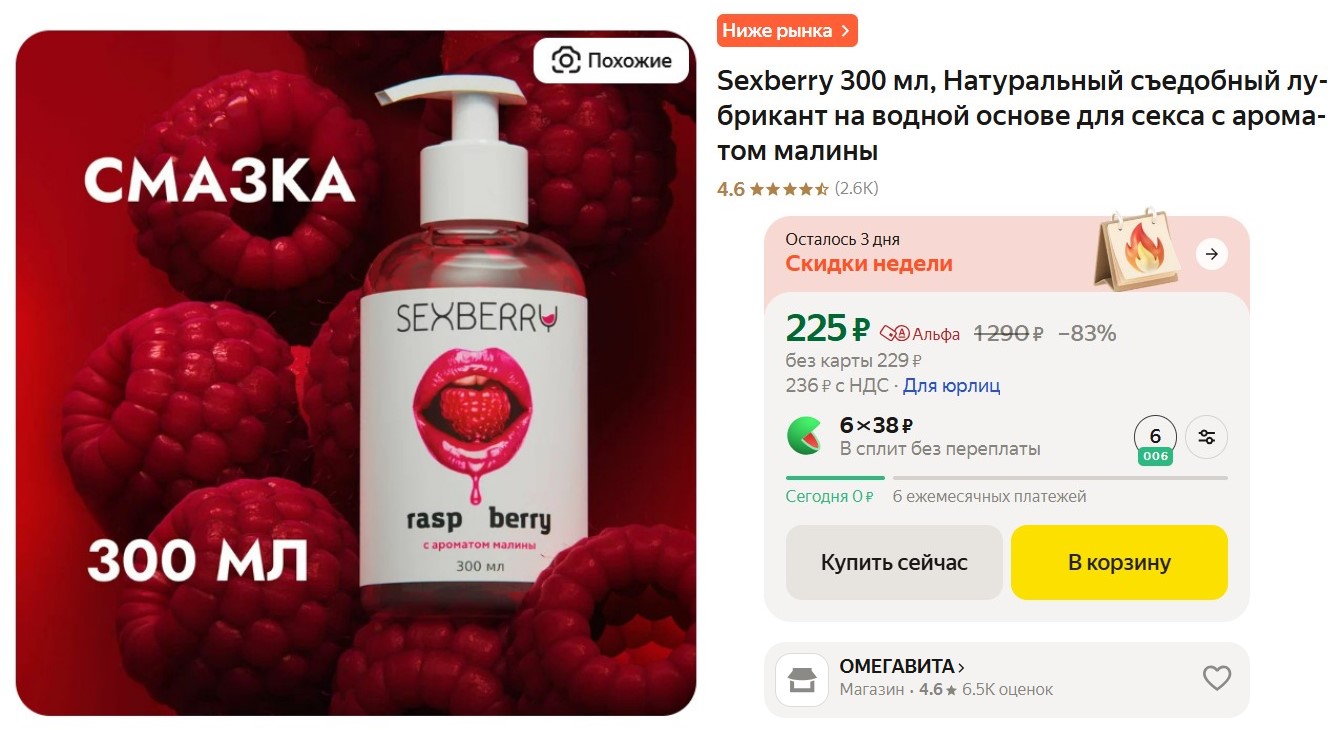Open ОМЕГАВИТА store icon

801,680
